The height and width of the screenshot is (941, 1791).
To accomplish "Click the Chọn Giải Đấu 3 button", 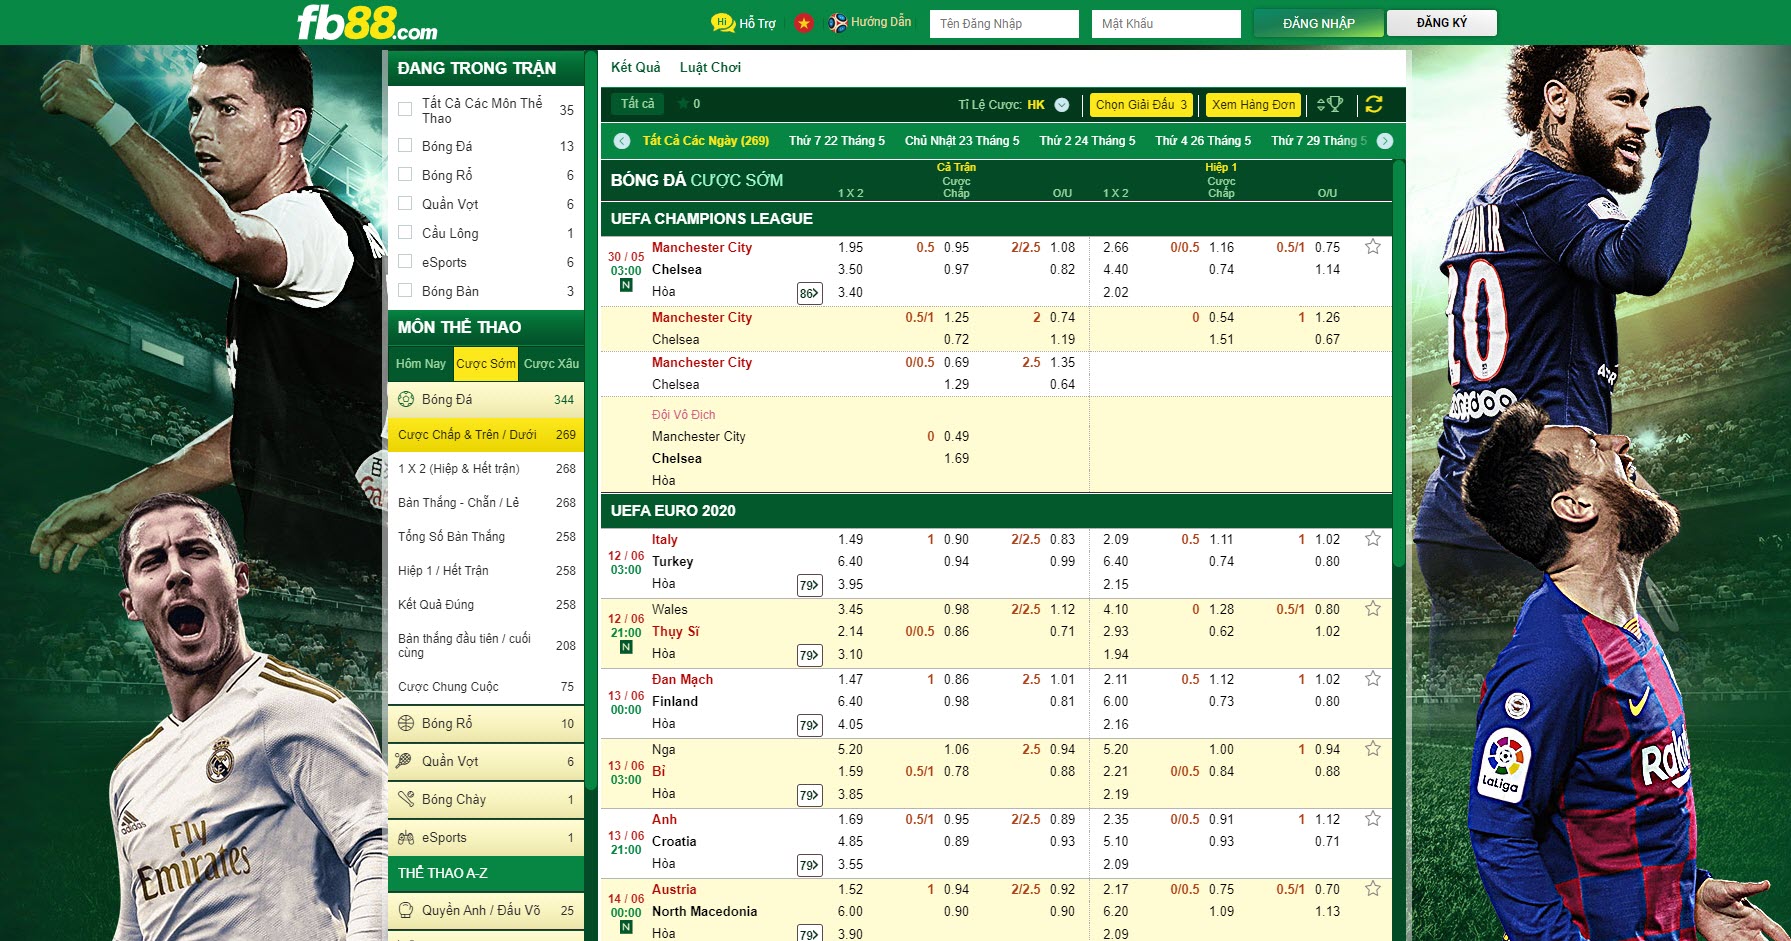I will click(1141, 104).
